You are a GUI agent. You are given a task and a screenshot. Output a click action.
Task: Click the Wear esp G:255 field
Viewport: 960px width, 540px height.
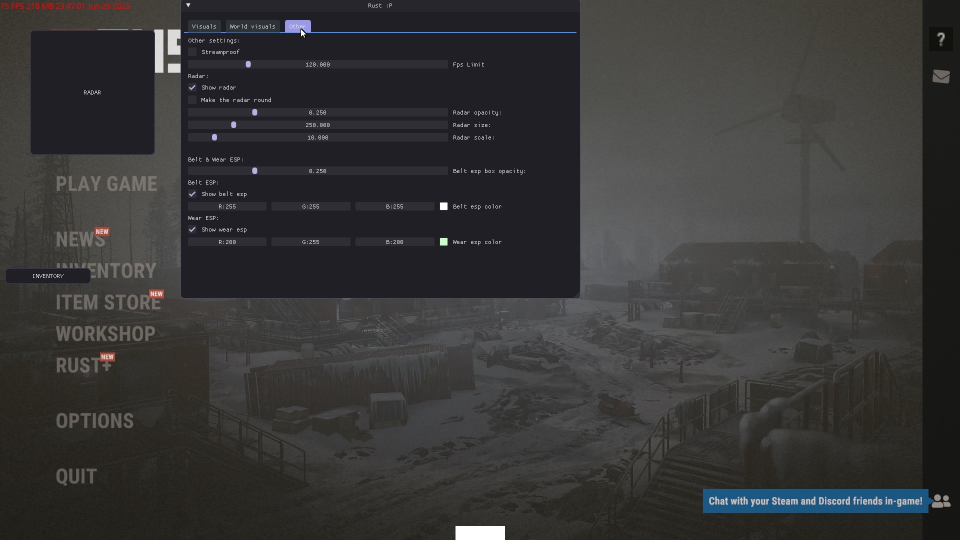[x=311, y=242]
